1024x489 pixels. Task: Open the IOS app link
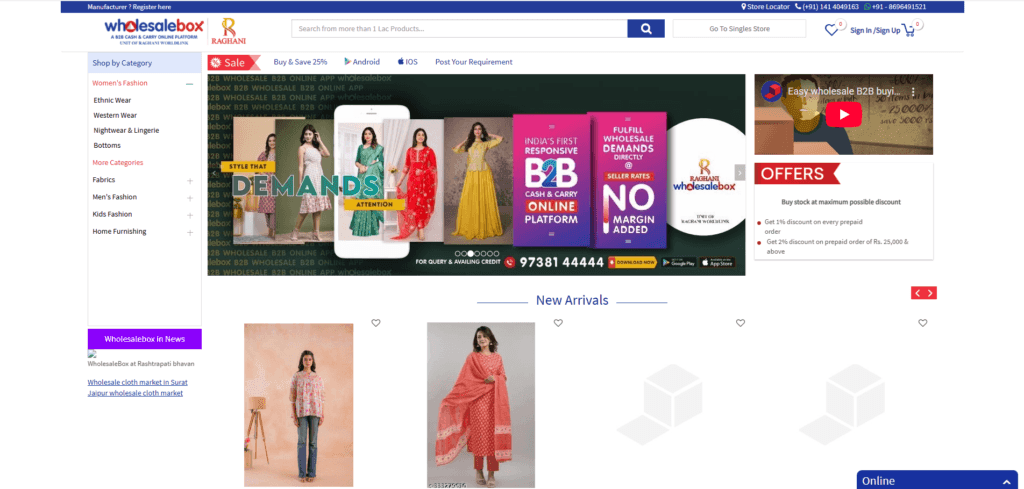pos(408,62)
